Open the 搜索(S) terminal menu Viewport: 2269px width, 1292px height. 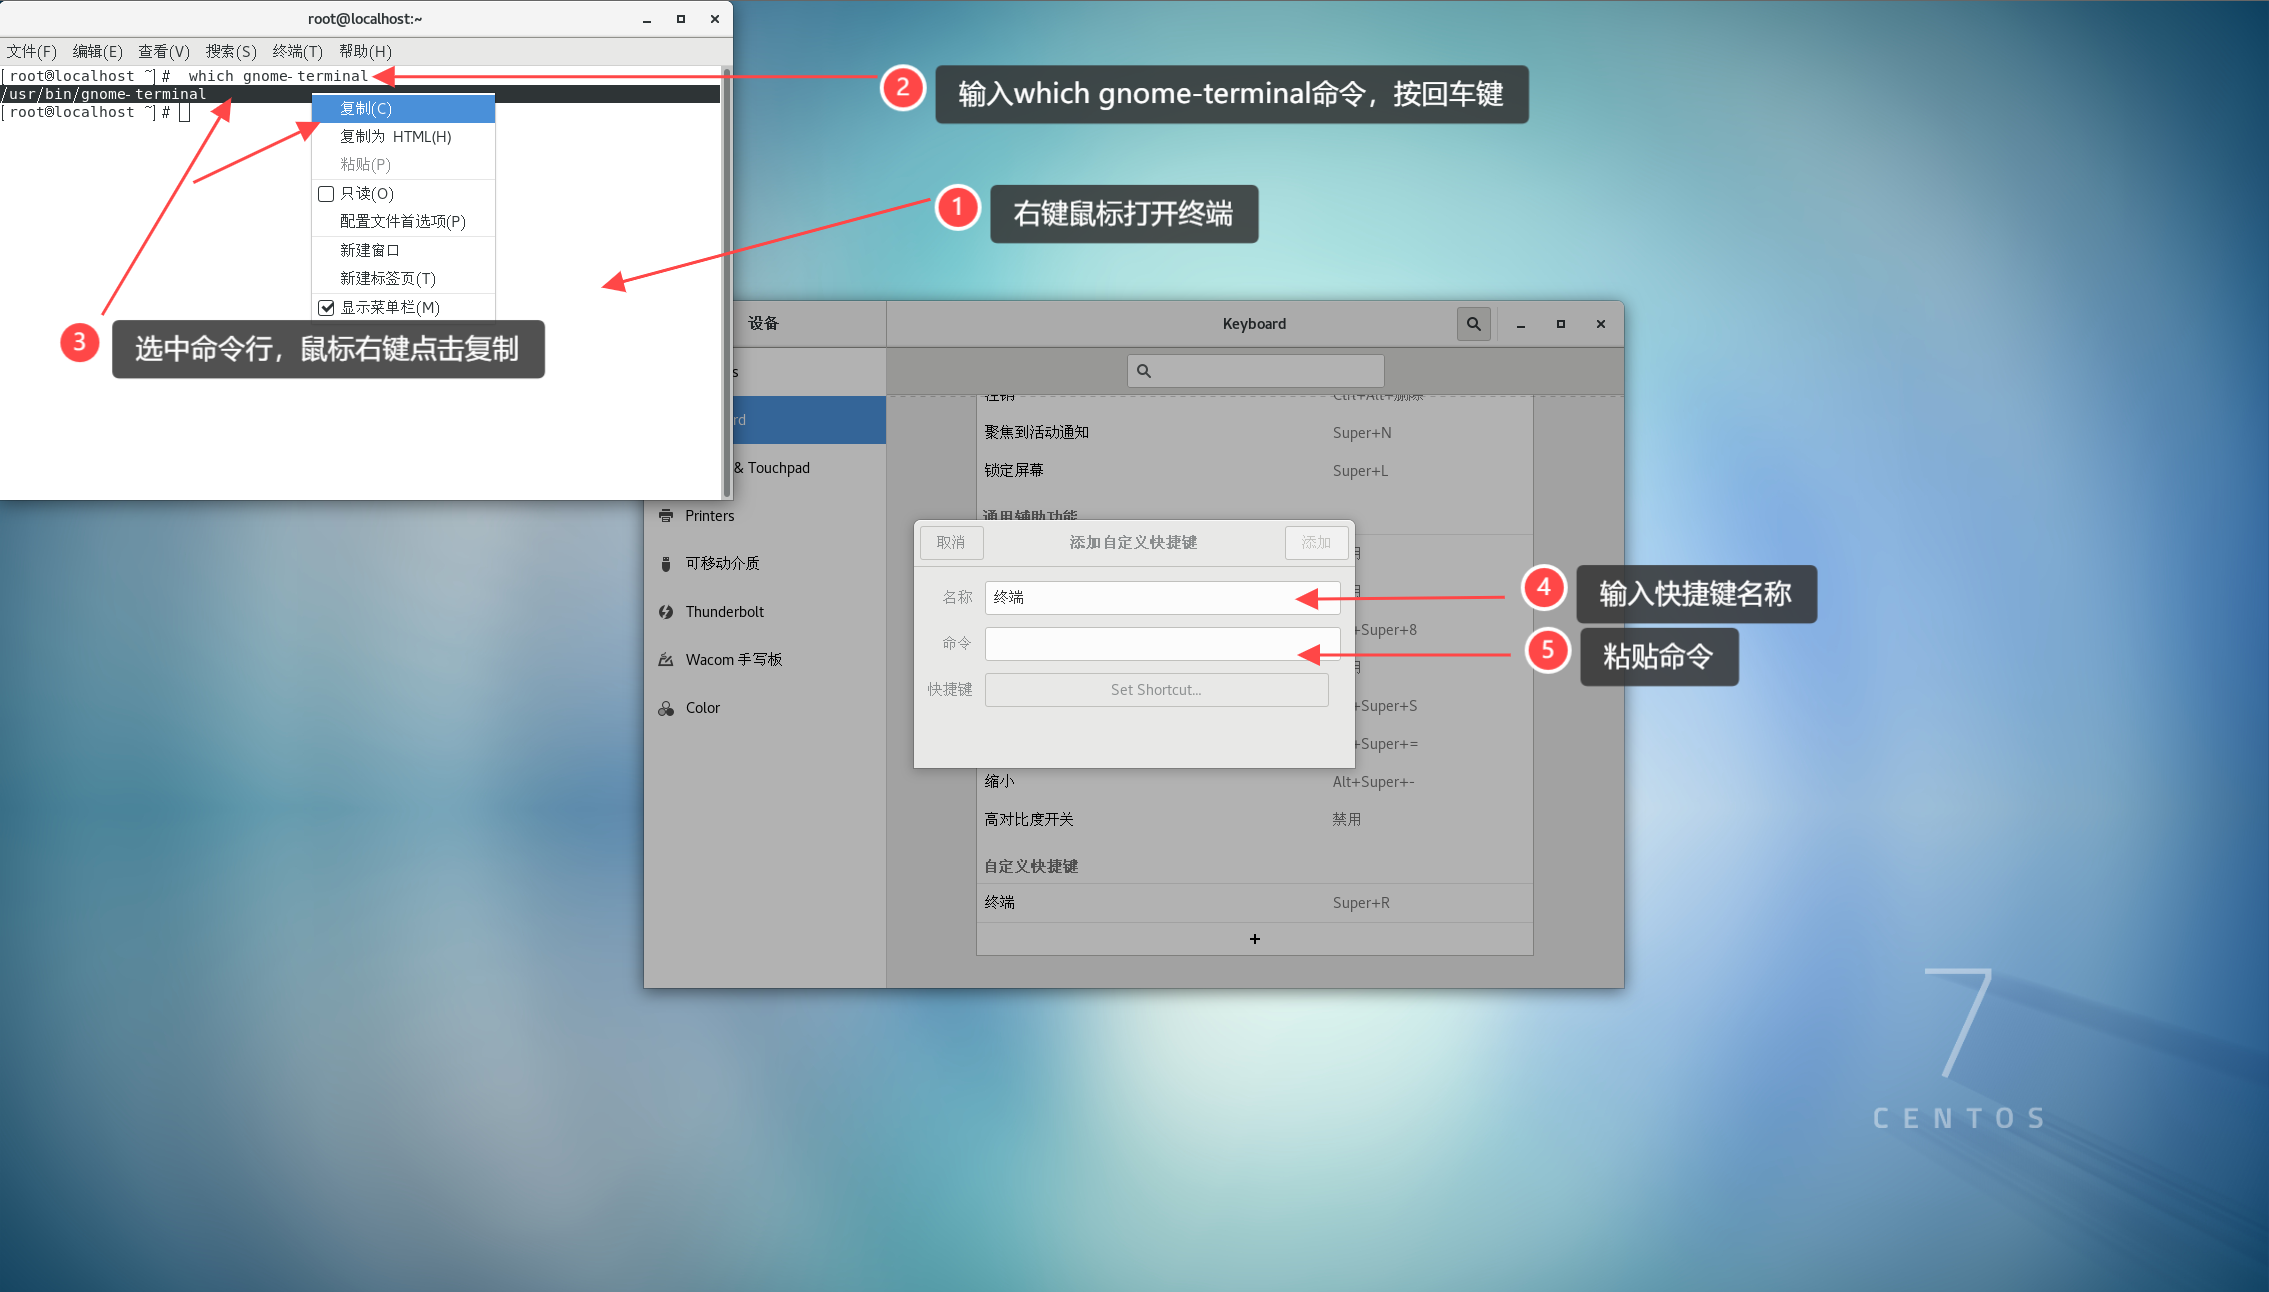231,51
